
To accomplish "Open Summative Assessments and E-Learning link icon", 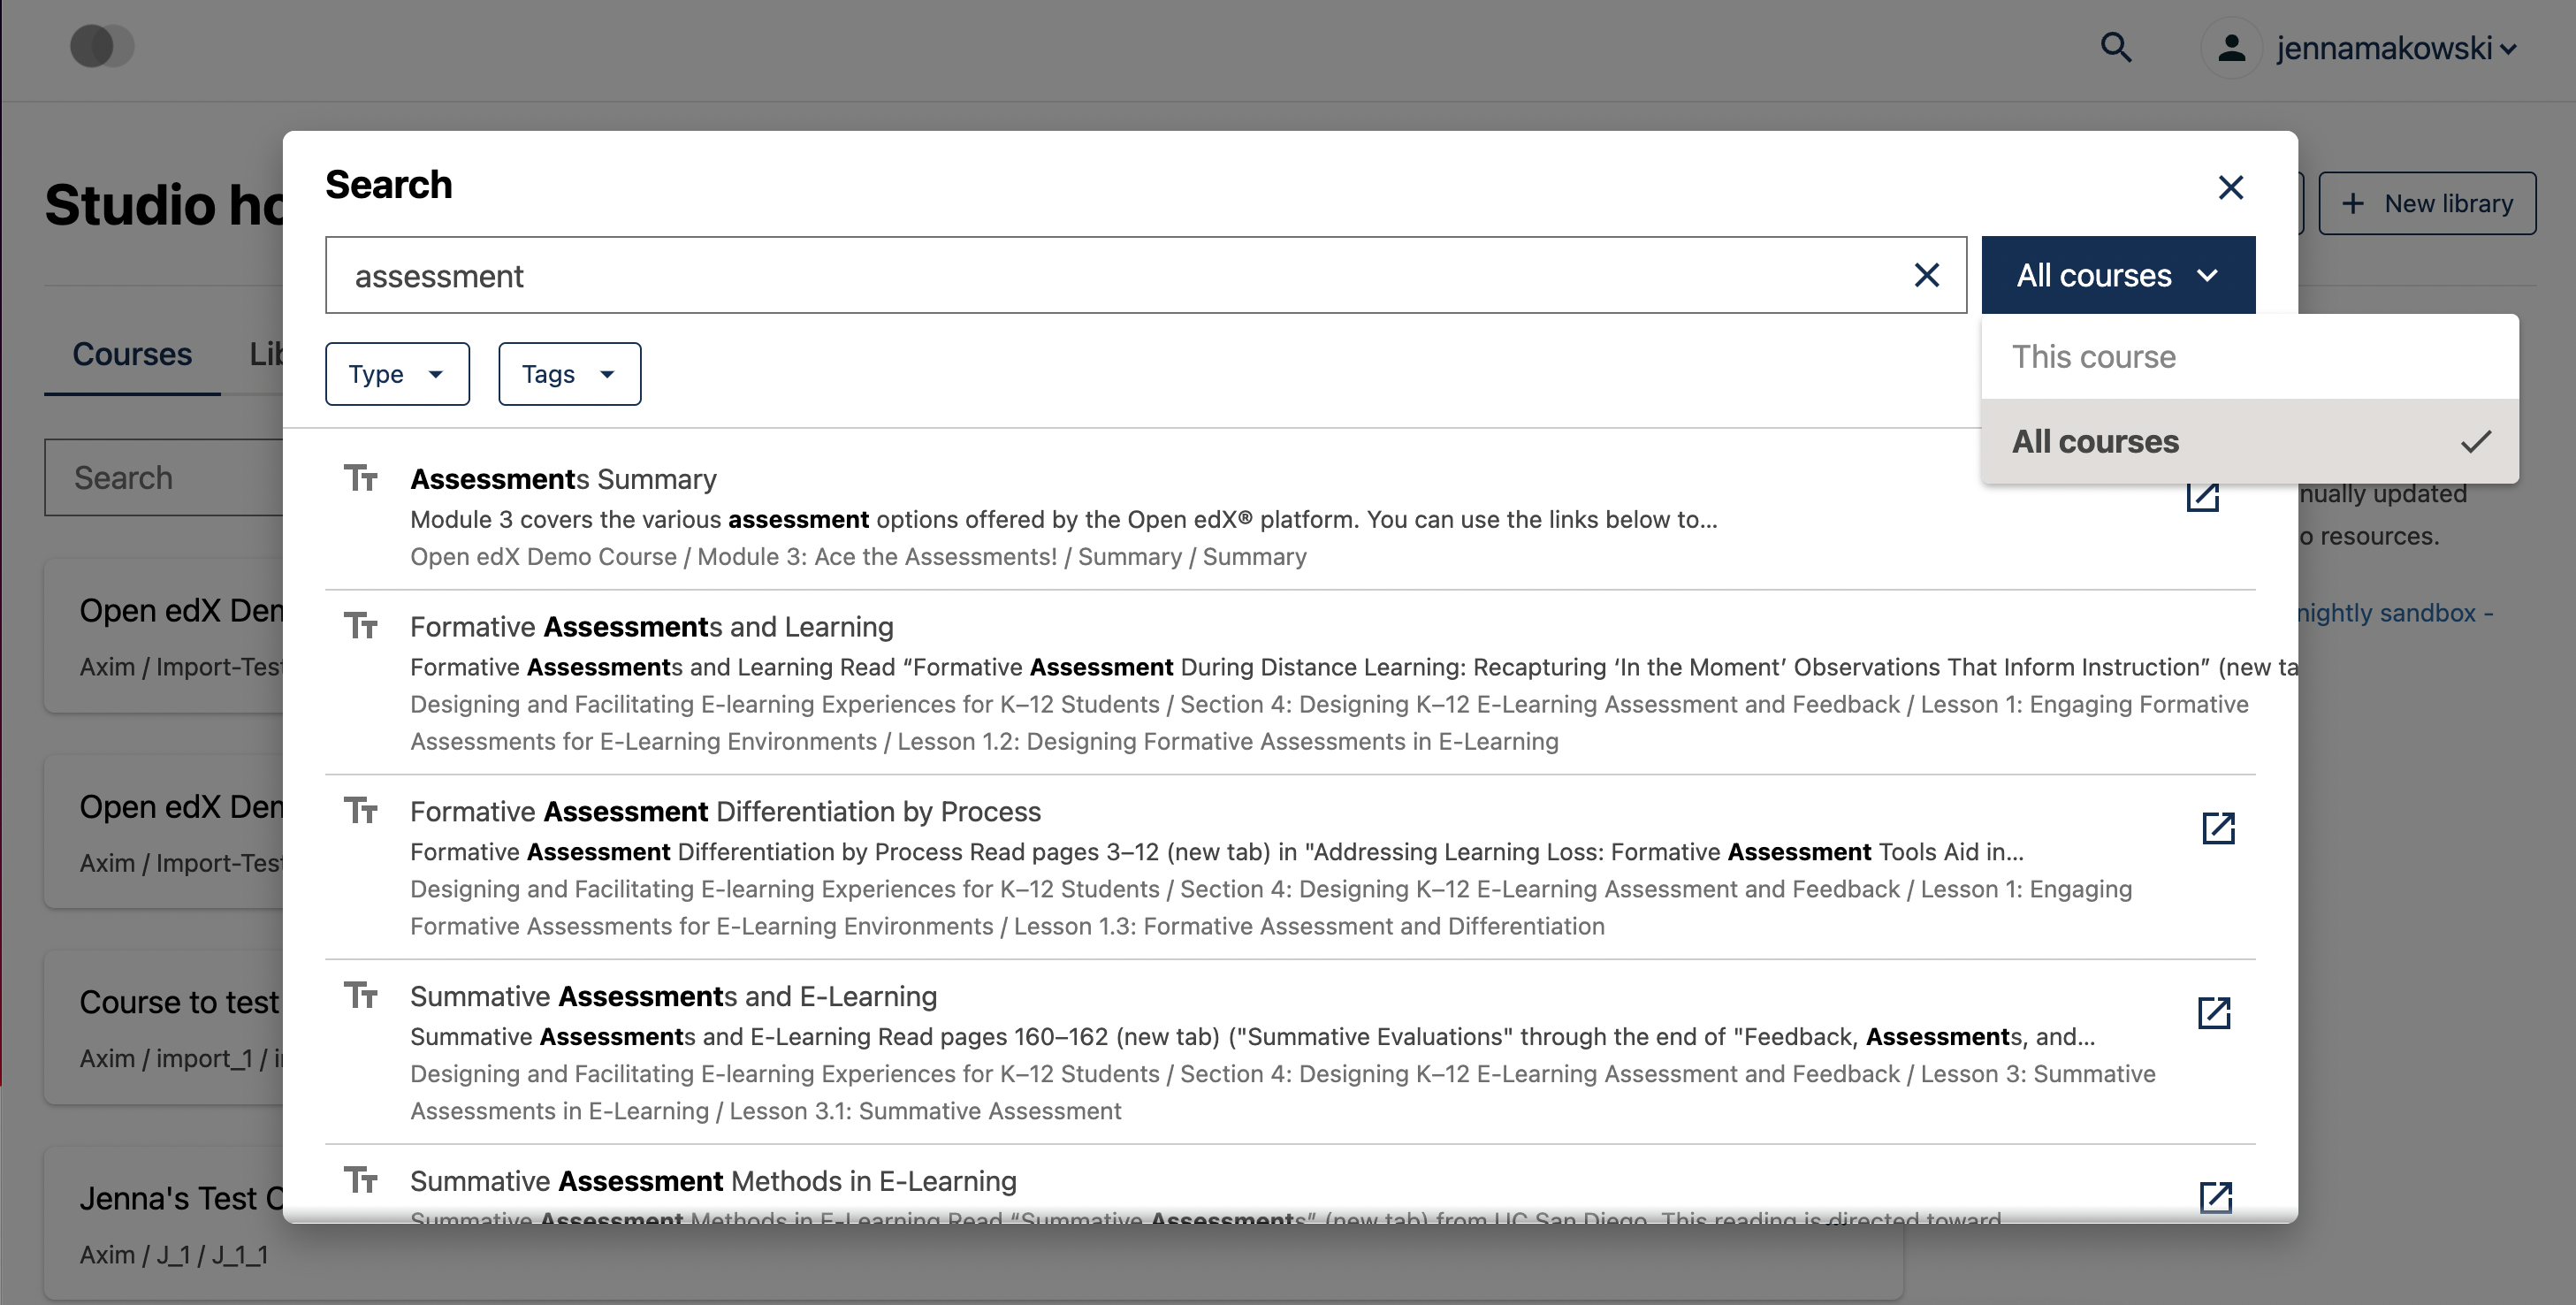I will coord(2214,1012).
